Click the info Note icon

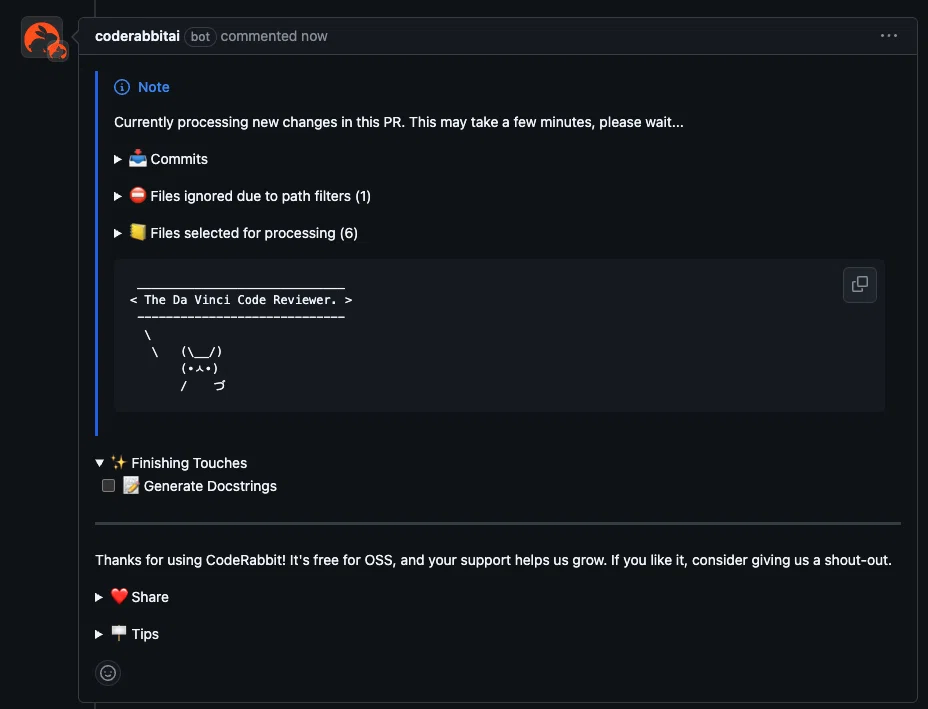tap(122, 87)
